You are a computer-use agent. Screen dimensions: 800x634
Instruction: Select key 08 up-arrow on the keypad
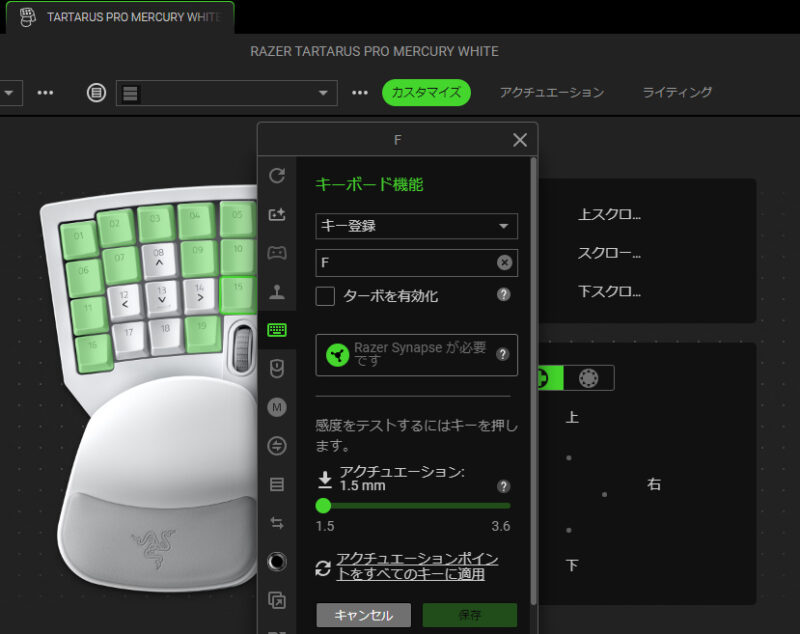[x=159, y=258]
